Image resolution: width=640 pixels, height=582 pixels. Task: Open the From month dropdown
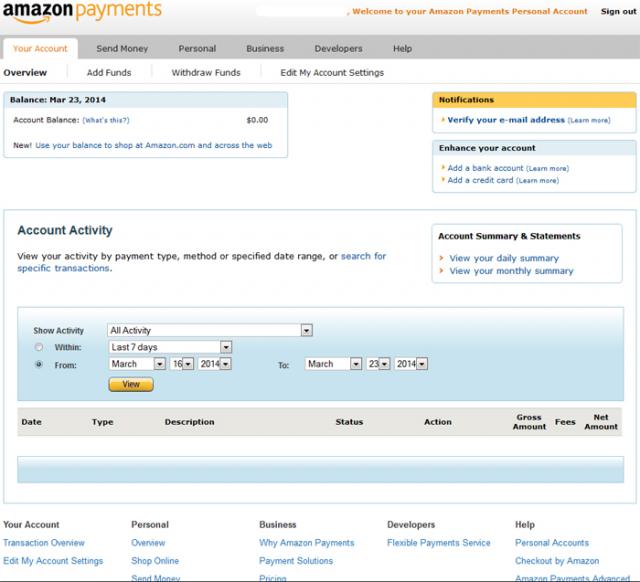[x=137, y=364]
